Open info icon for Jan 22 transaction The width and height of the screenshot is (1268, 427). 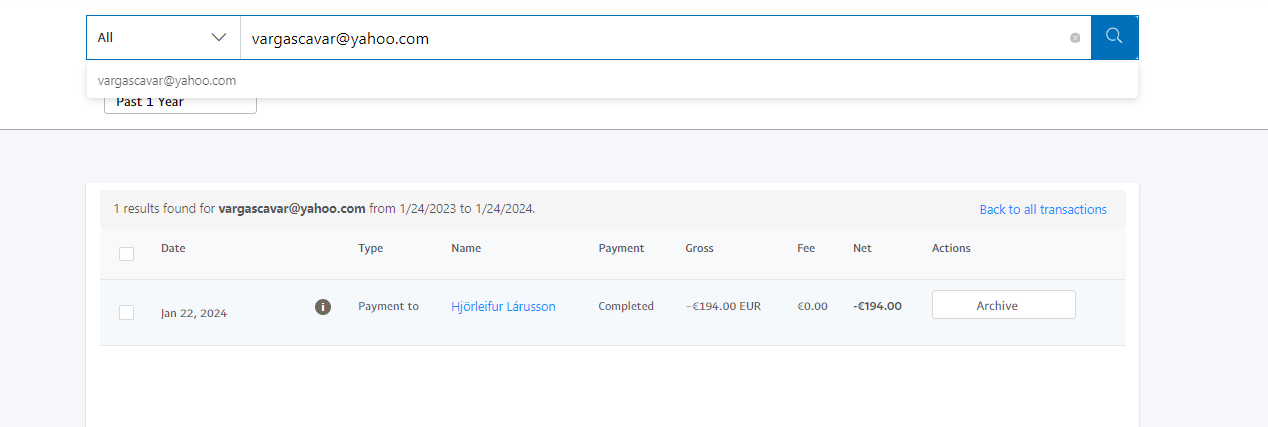(323, 307)
